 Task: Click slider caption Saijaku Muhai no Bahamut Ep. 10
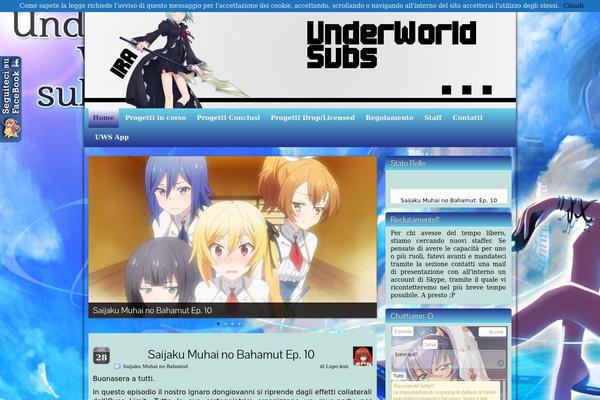(x=152, y=310)
